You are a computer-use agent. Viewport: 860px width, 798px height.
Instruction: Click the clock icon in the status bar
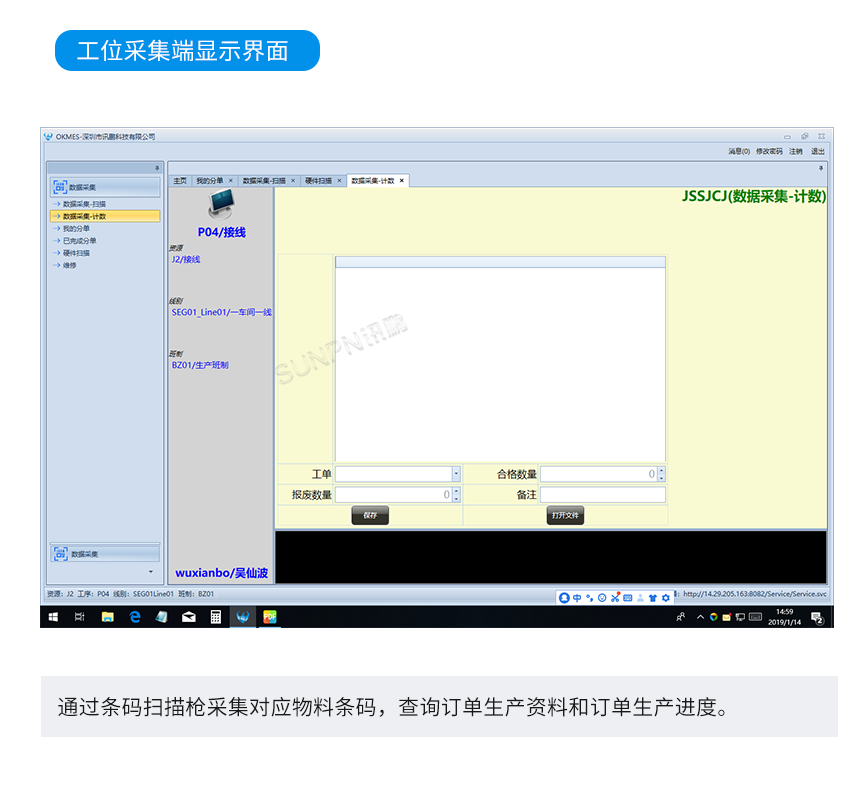point(601,597)
